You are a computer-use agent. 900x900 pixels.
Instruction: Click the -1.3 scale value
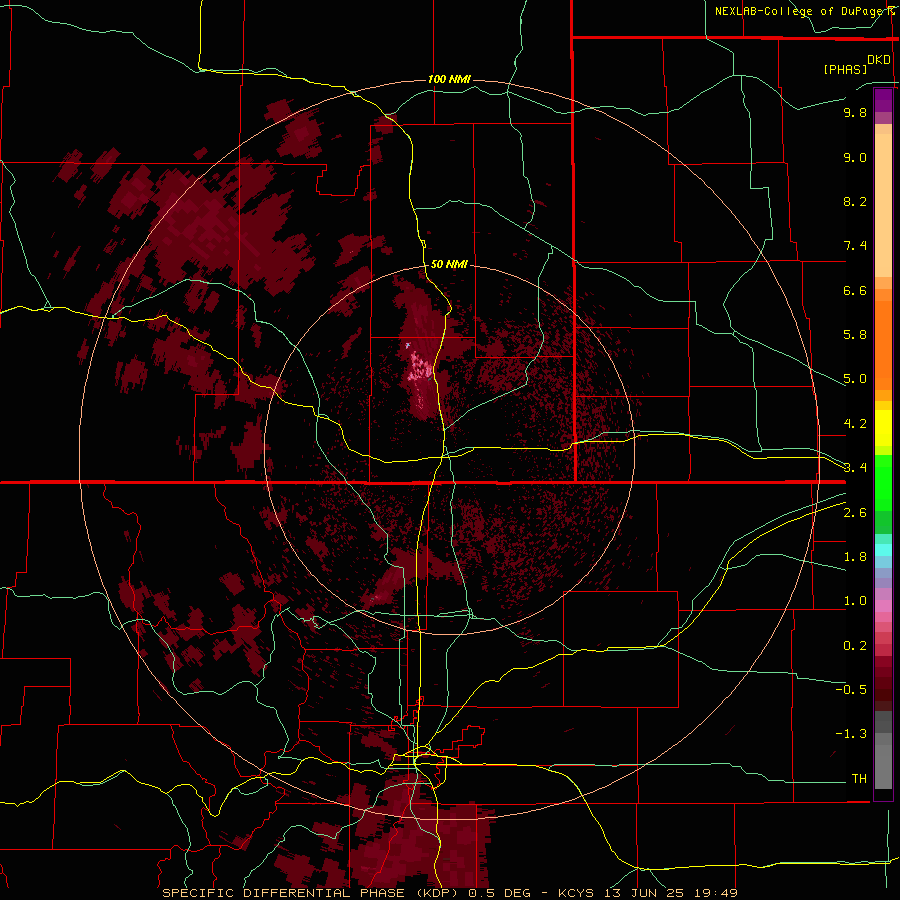coord(851,734)
